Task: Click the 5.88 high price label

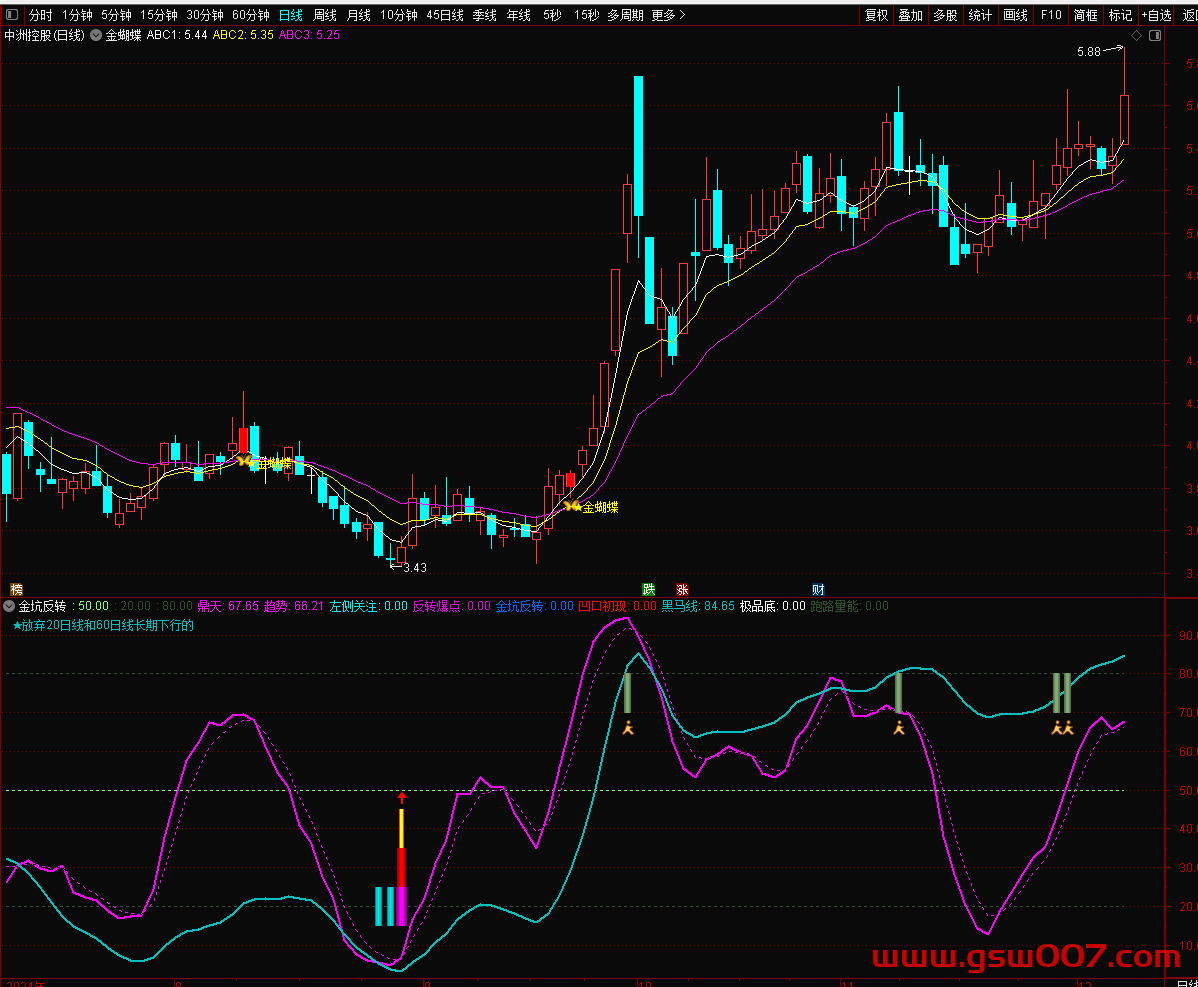Action: point(1089,52)
